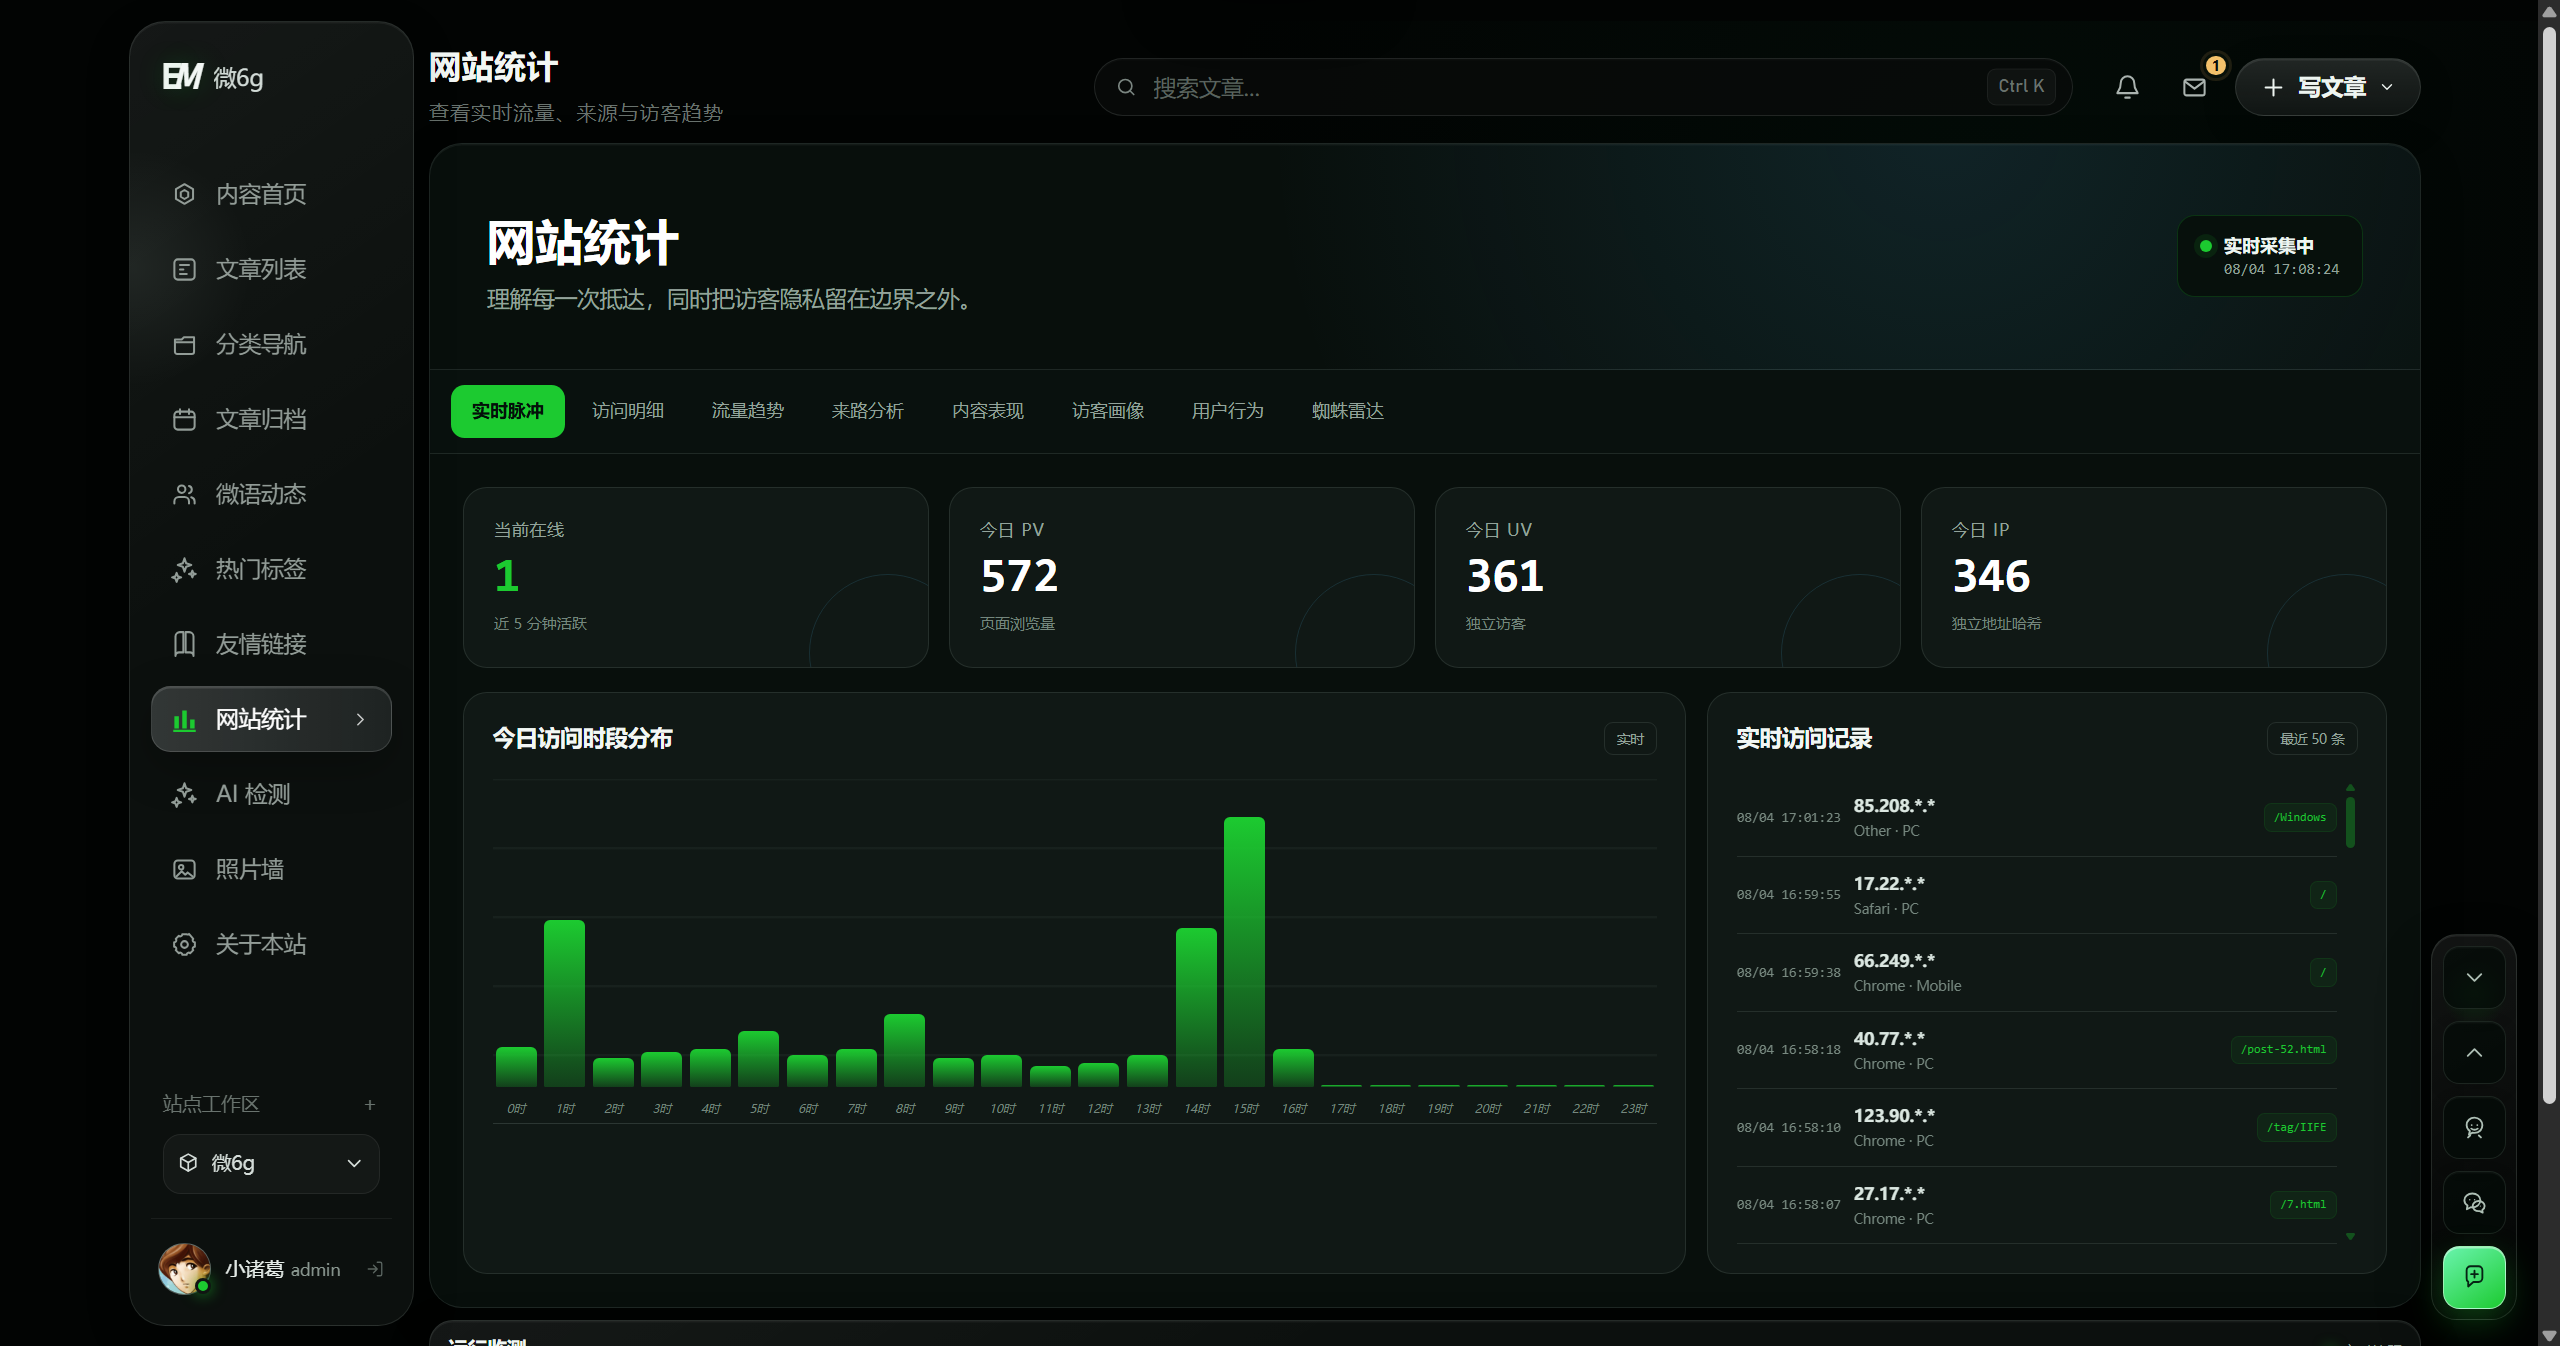2560x1346 pixels.
Task: Click the 小诸葛 user avatar
Action: pyautogui.click(x=185, y=1268)
